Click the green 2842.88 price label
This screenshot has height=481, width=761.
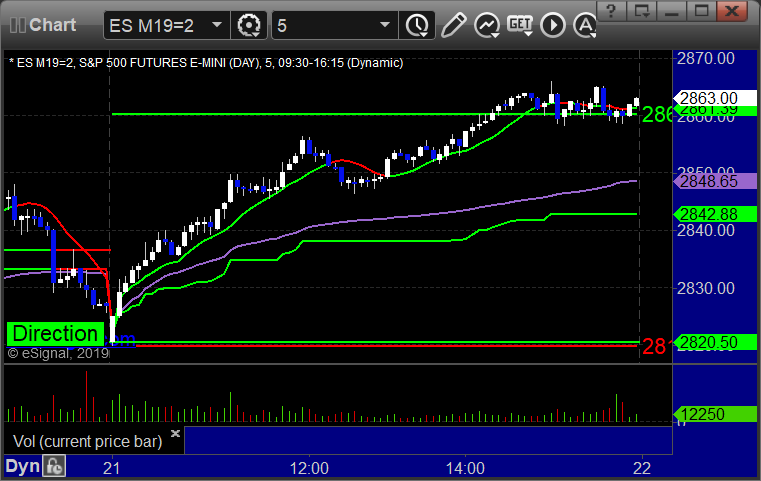[715, 214]
